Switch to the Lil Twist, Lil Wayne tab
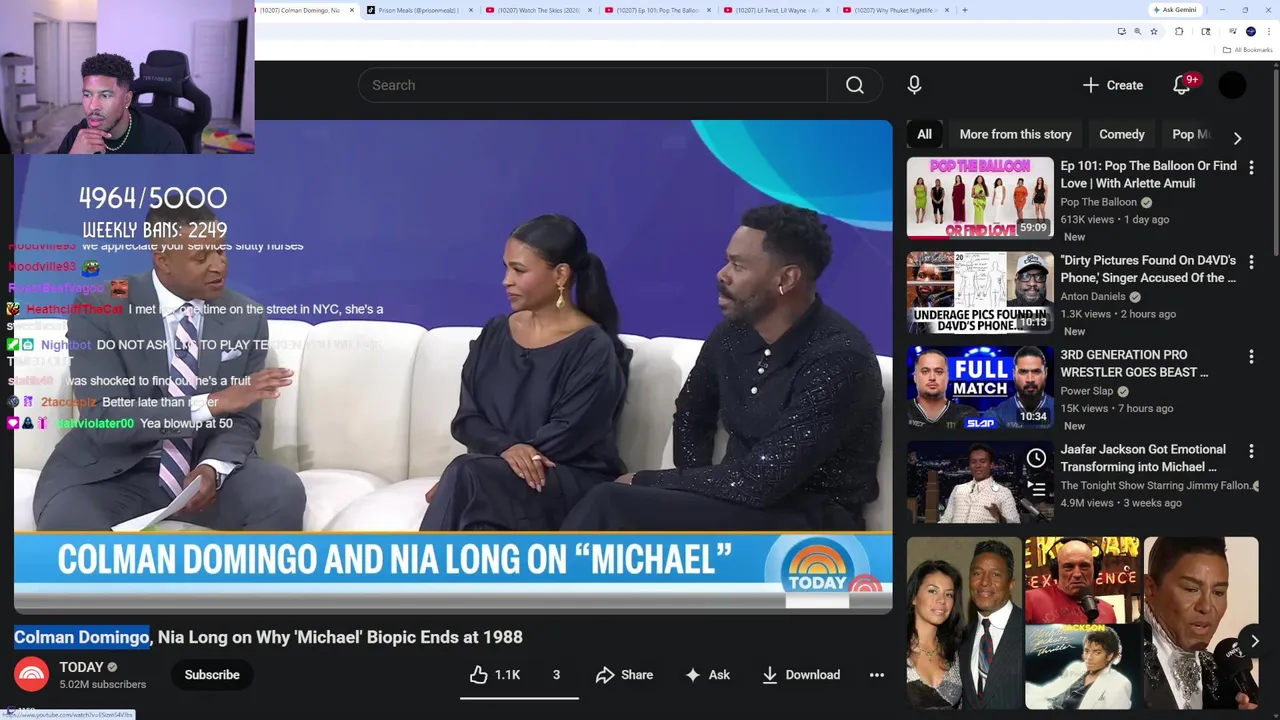1280x720 pixels. click(776, 10)
